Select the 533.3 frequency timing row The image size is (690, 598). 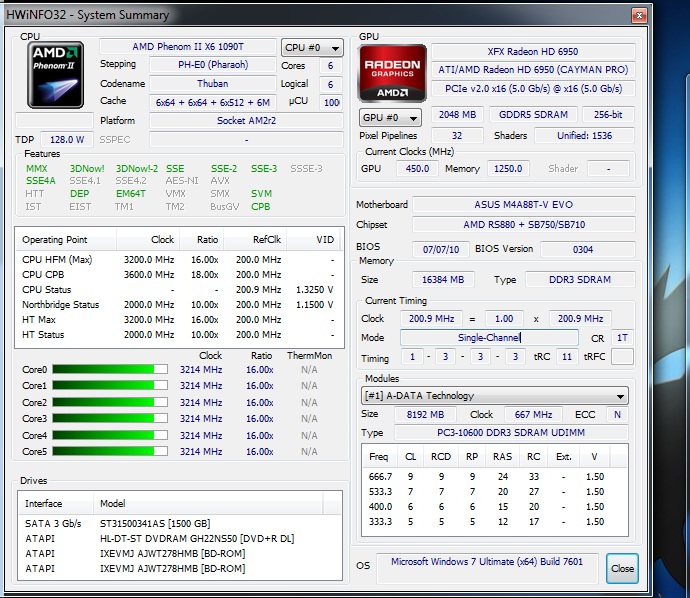click(495, 492)
